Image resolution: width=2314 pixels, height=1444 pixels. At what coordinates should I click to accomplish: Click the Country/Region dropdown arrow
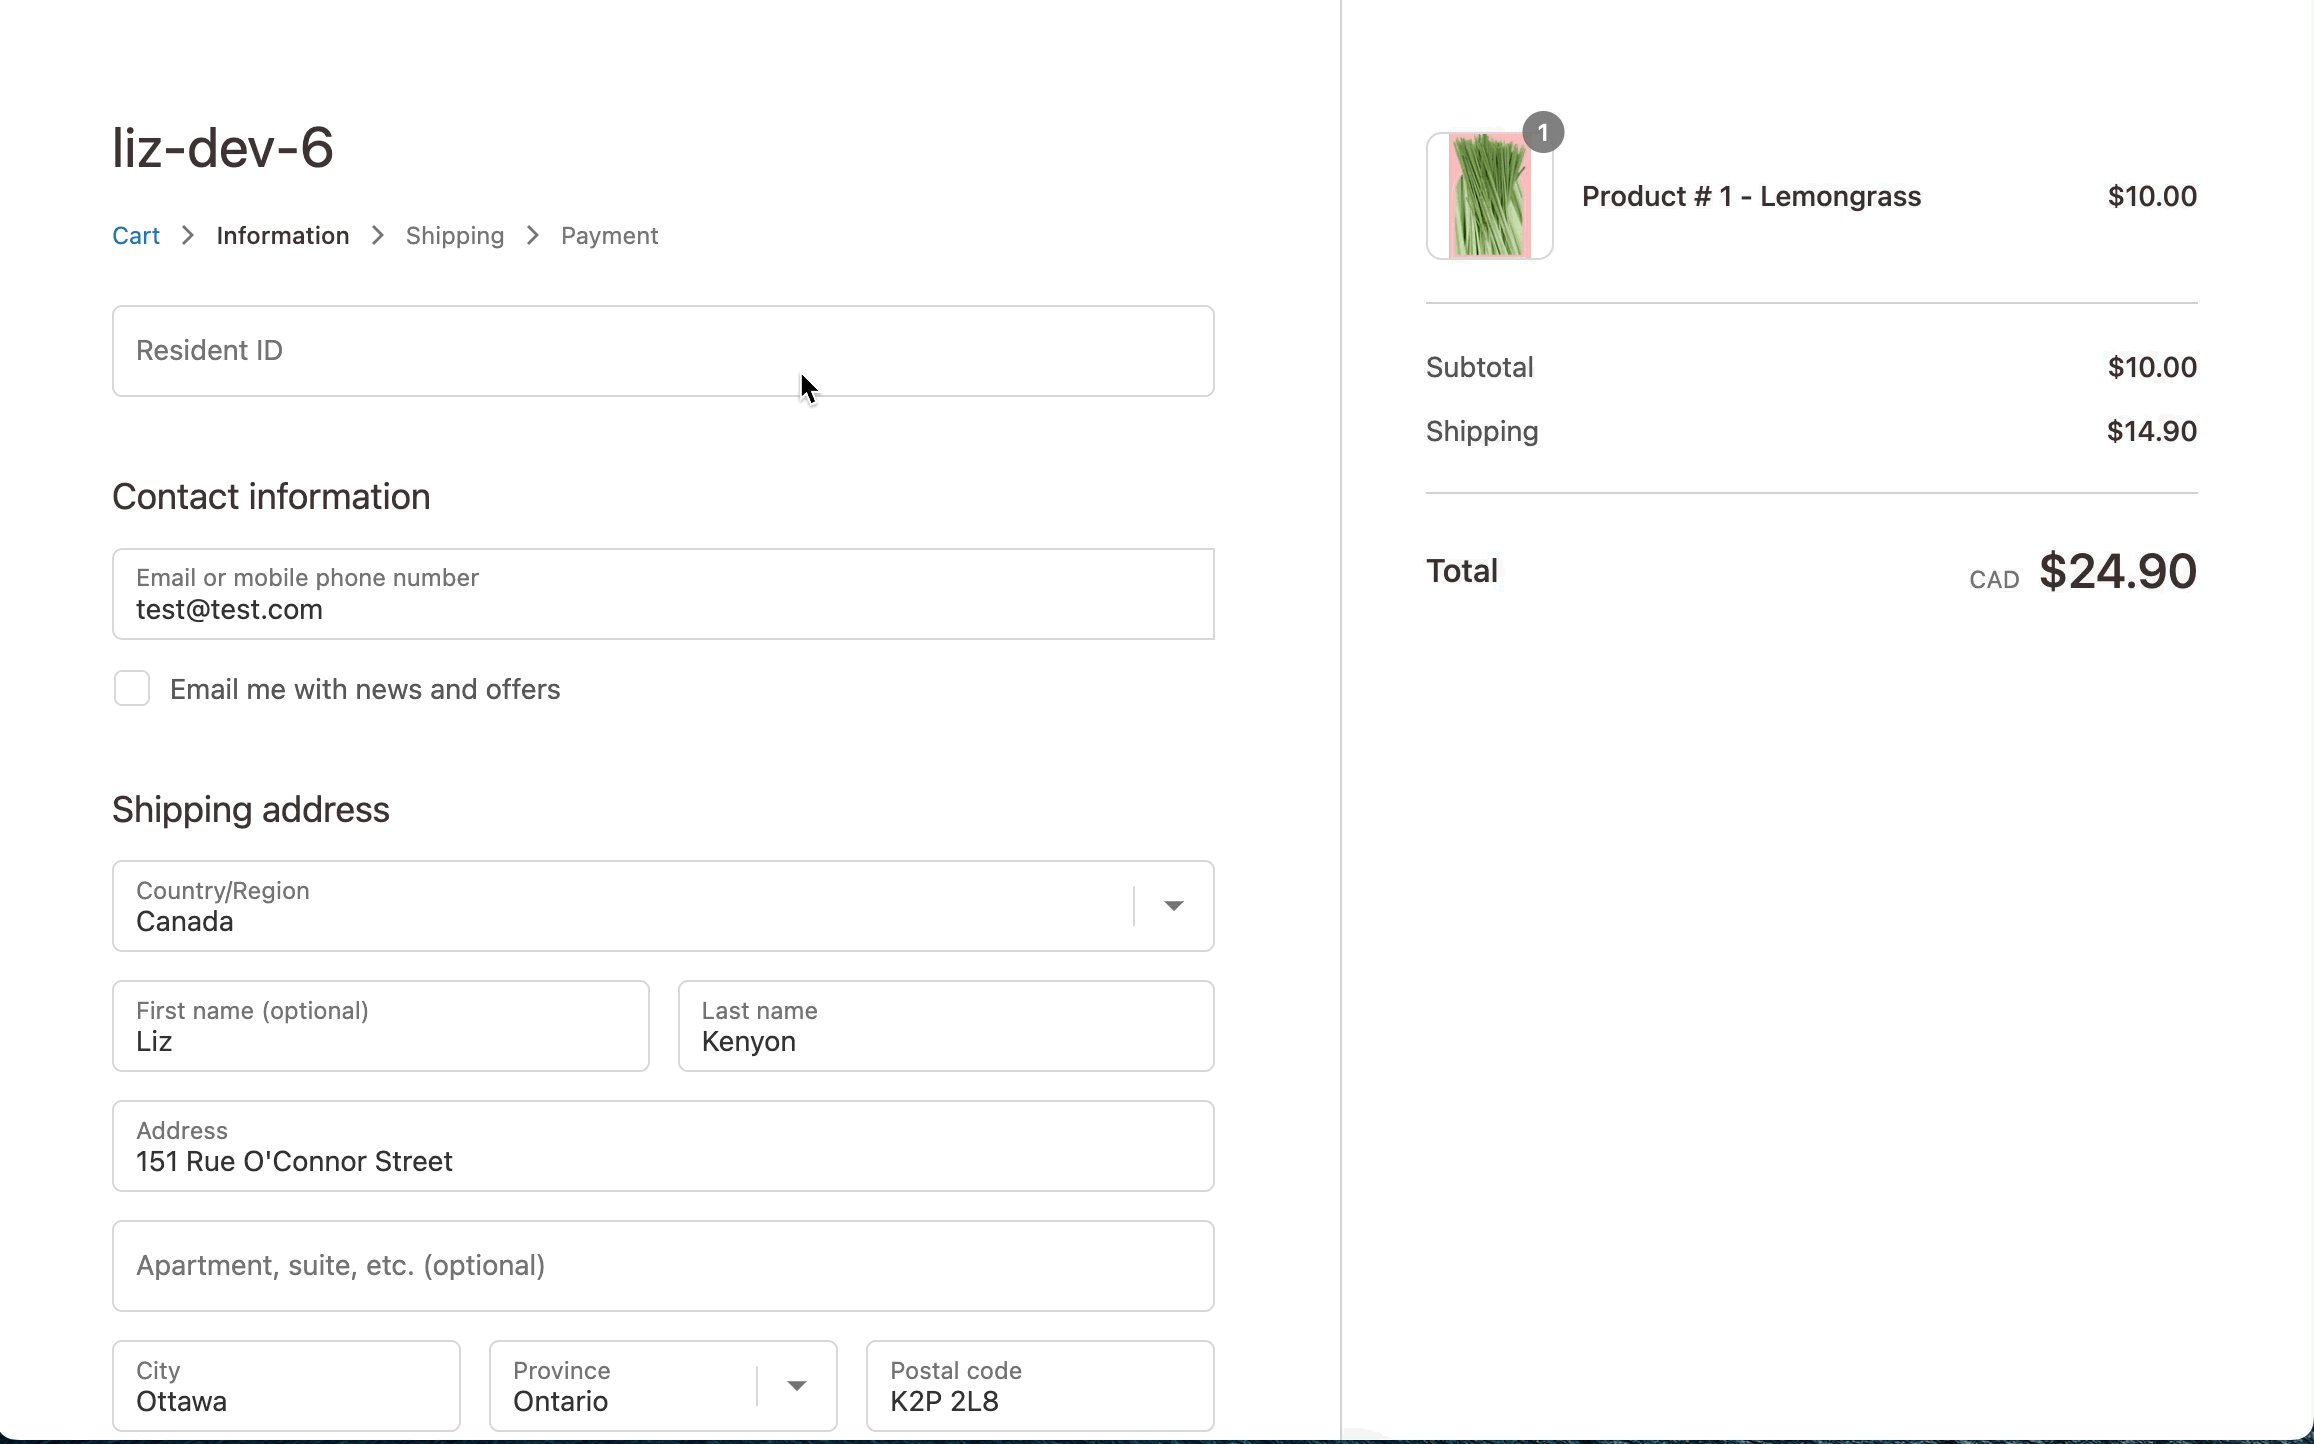1174,906
